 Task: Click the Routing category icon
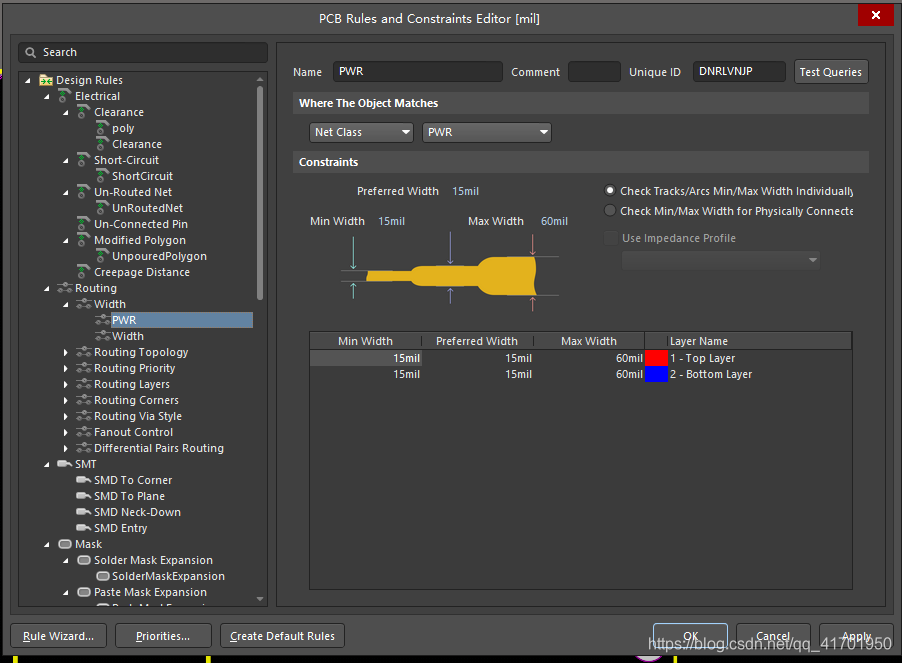[65, 288]
